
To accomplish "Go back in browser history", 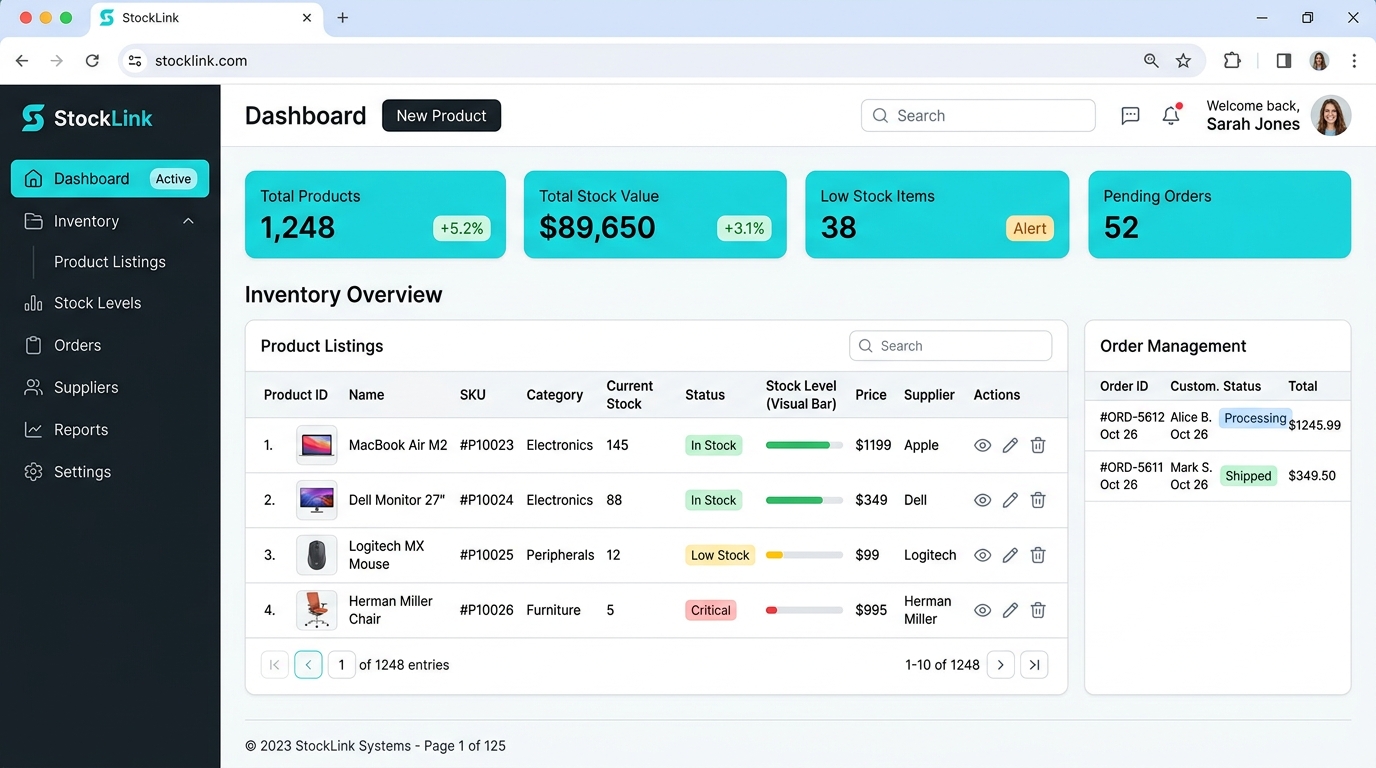I will coord(22,61).
